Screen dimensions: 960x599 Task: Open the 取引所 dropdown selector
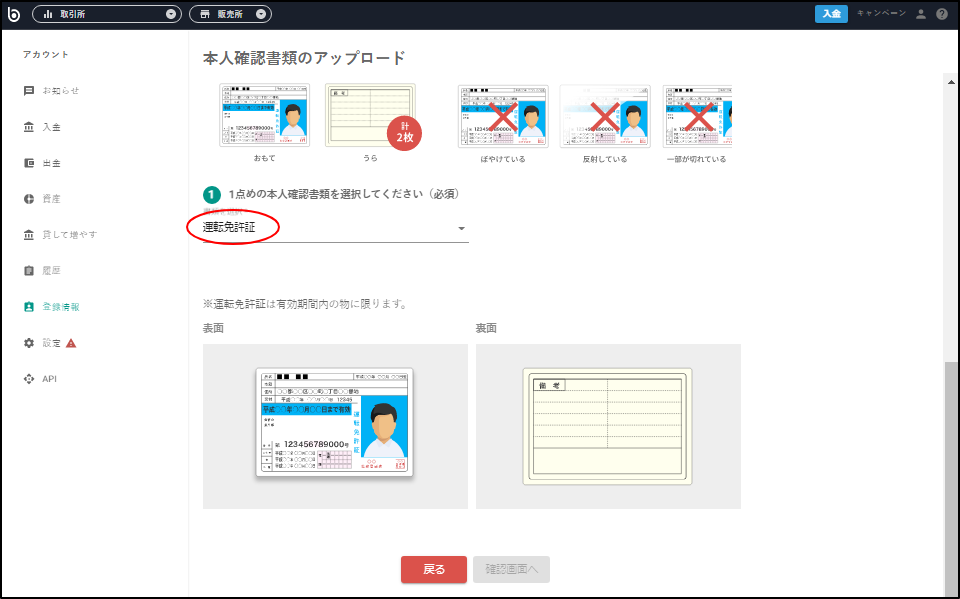107,14
